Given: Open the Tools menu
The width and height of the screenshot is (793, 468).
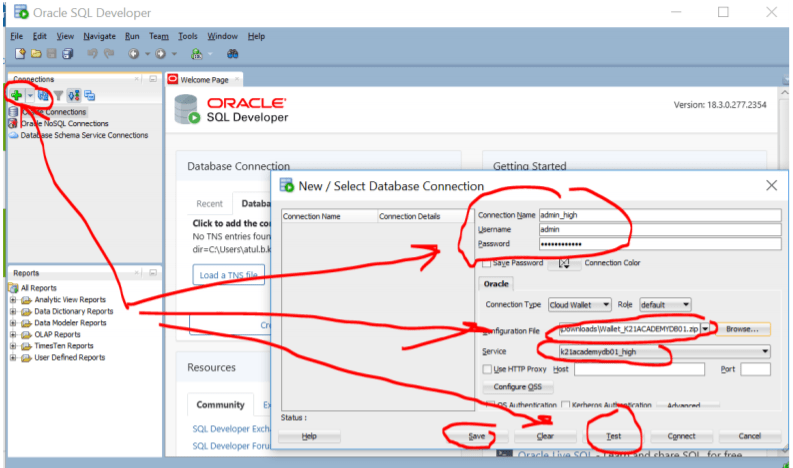Looking at the screenshot, I should 188,36.
